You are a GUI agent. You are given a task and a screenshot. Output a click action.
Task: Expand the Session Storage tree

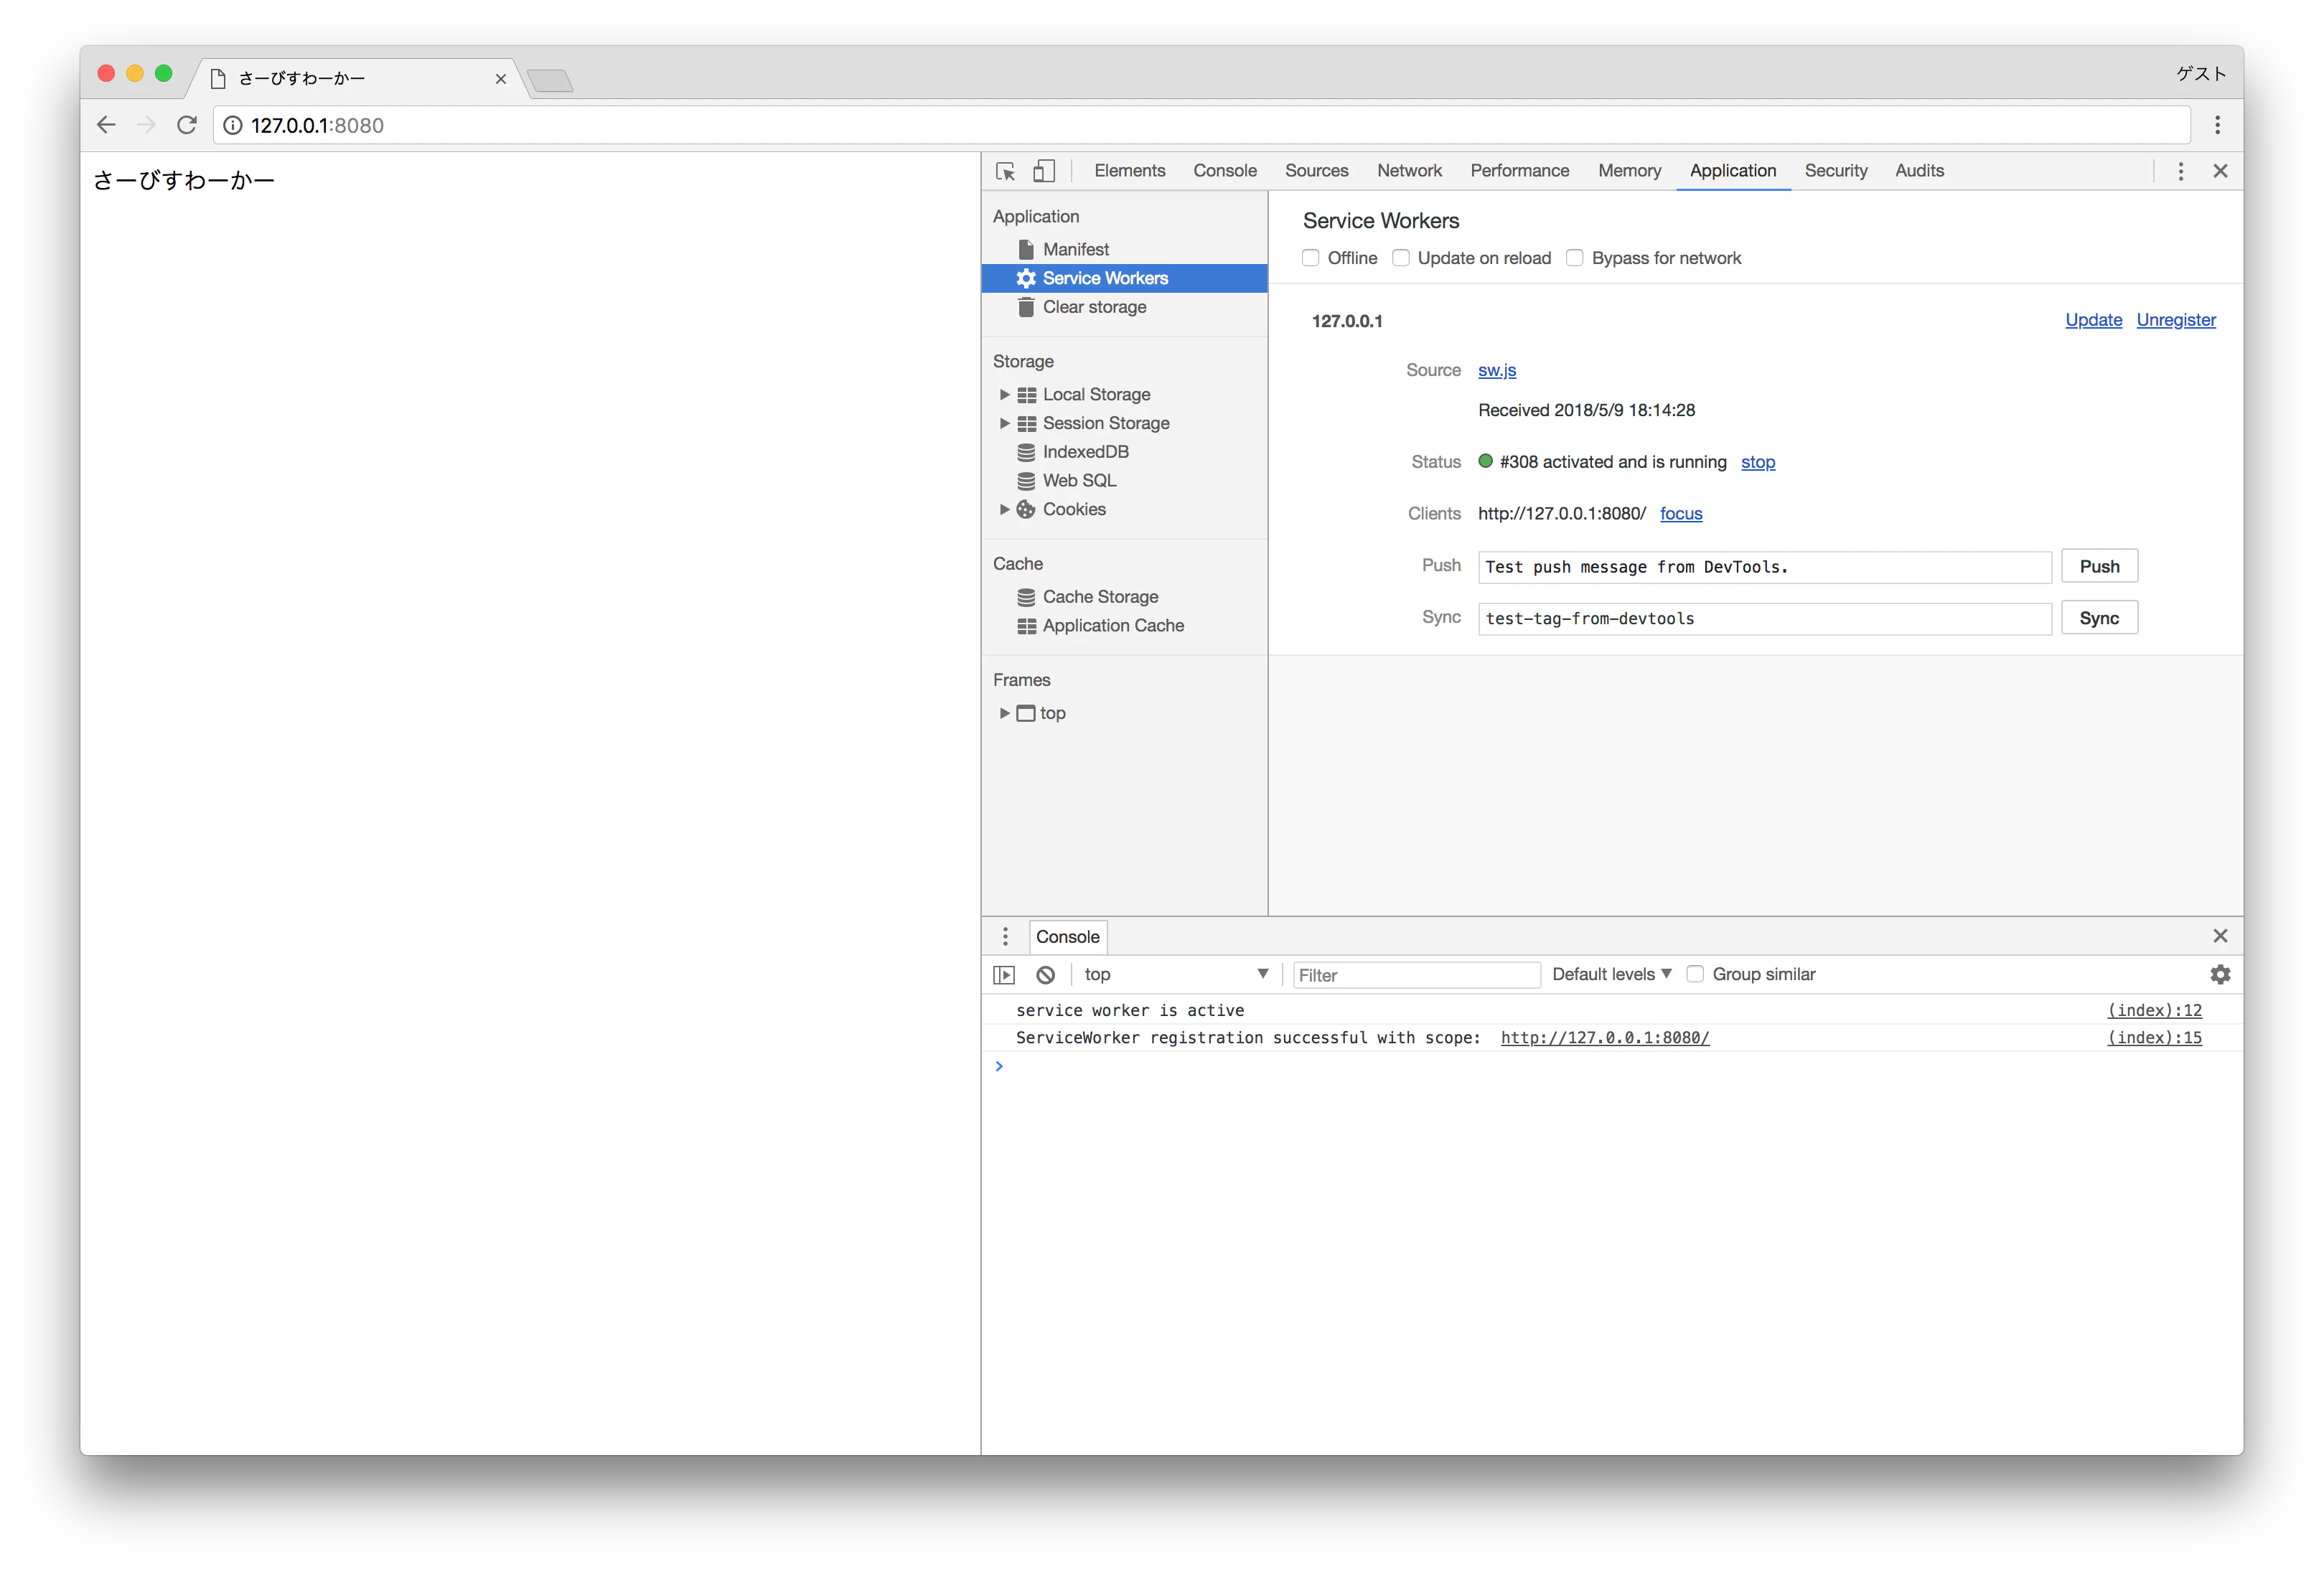coord(1004,424)
